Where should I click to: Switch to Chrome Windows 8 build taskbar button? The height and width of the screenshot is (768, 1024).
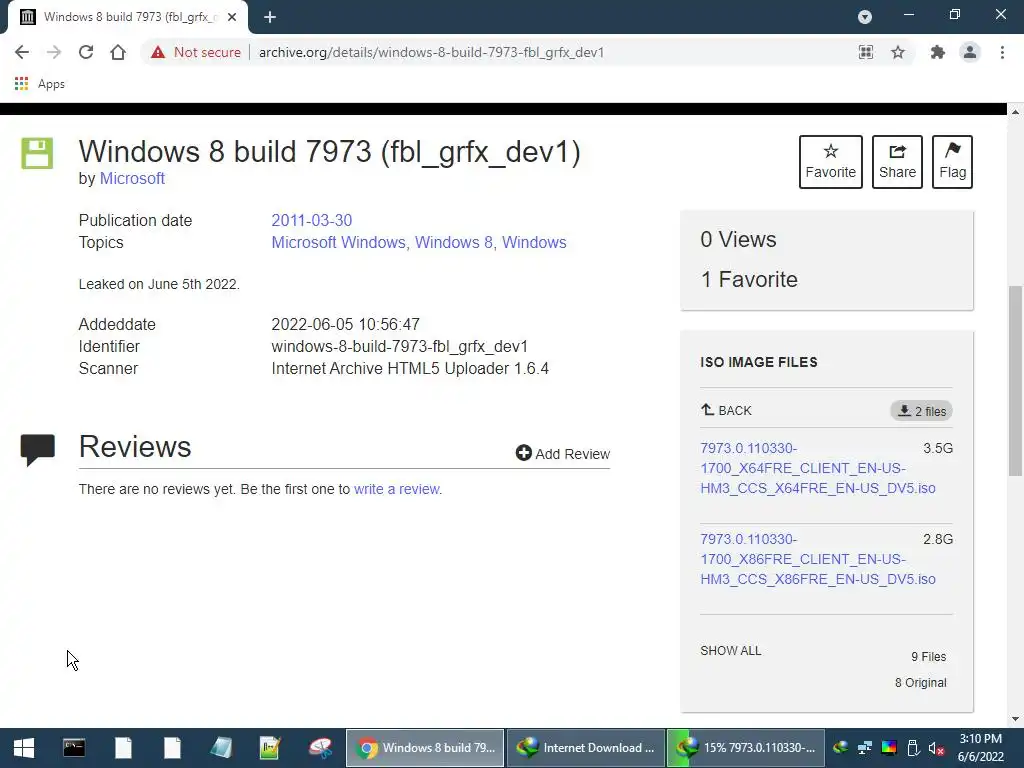pyautogui.click(x=425, y=748)
